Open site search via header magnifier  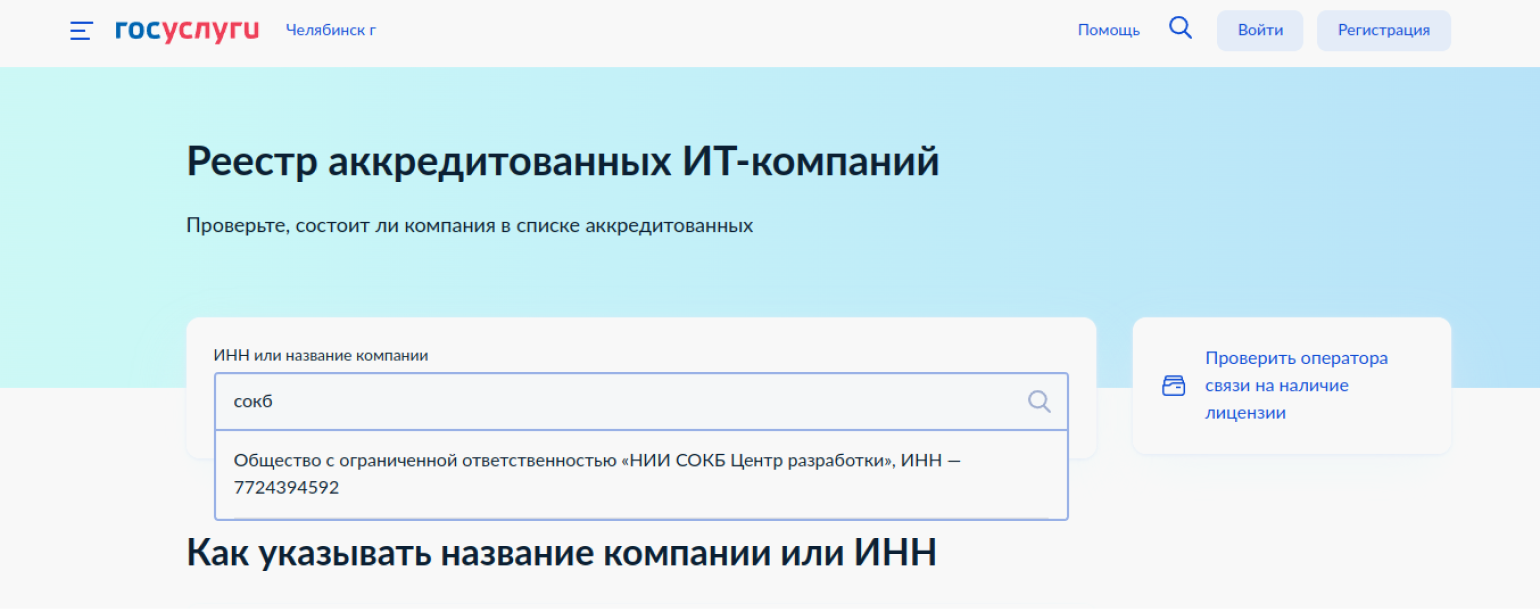click(x=1180, y=29)
